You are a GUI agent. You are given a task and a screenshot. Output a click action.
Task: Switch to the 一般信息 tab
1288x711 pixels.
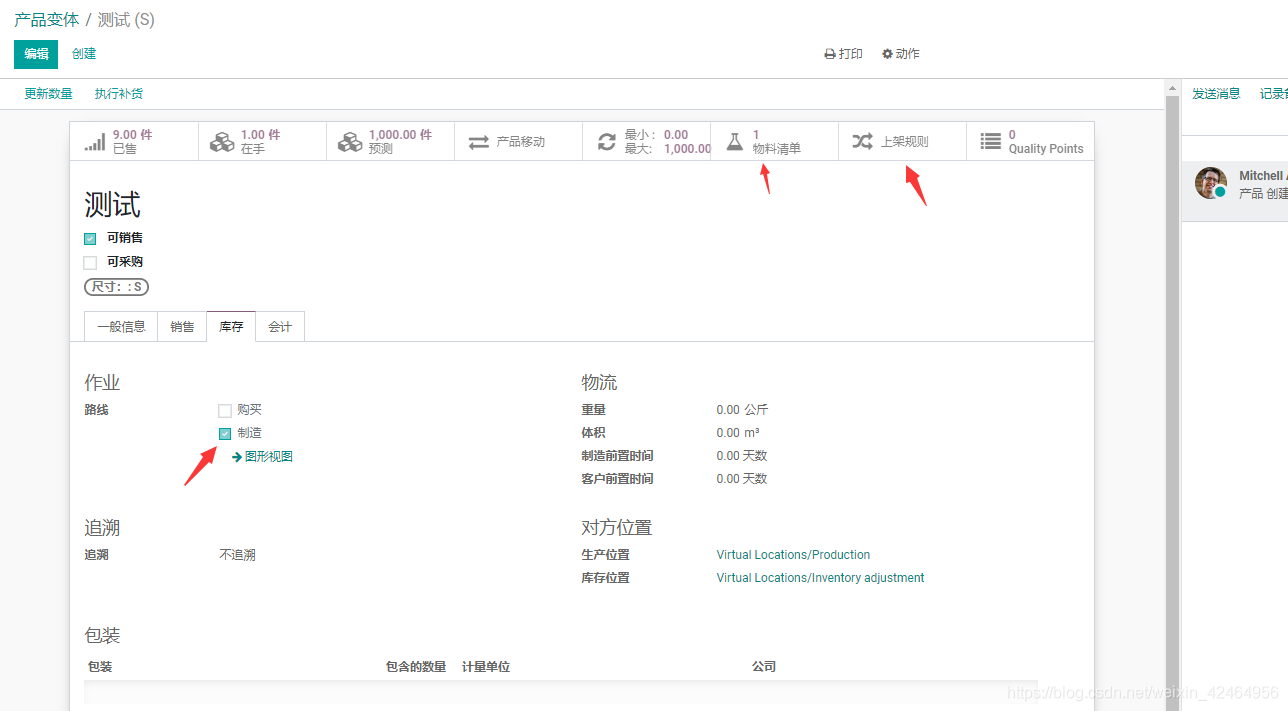(121, 327)
